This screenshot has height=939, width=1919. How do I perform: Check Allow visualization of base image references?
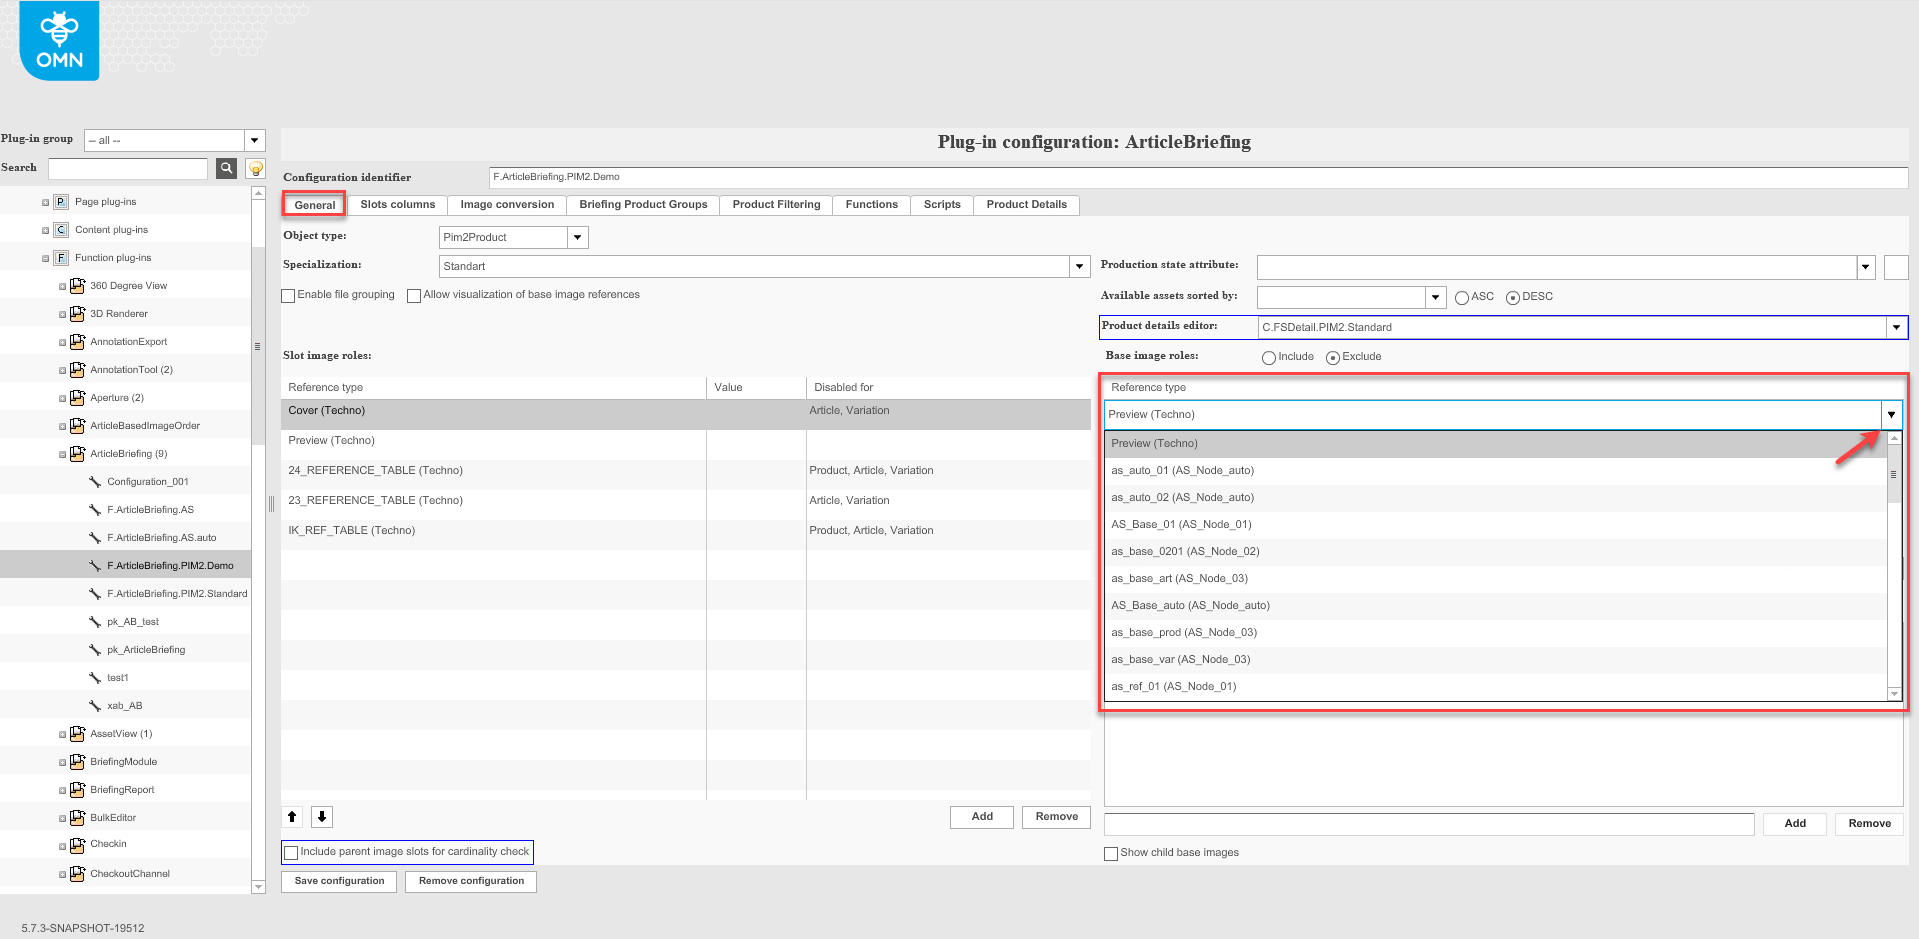[x=414, y=295]
